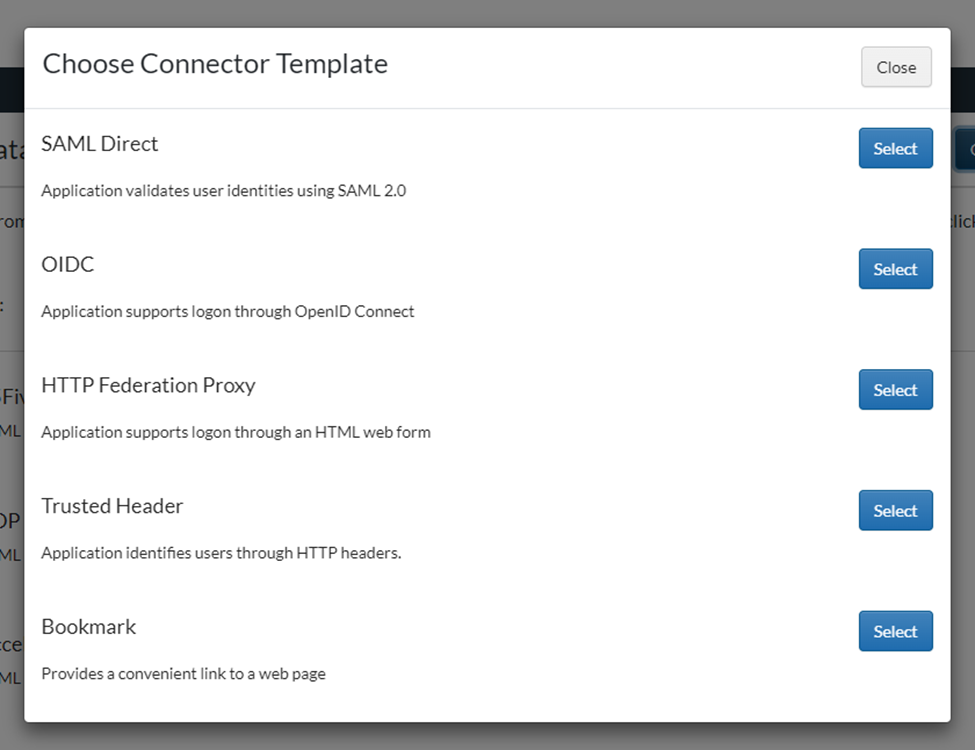Viewport: 975px width, 750px height.
Task: Select the Trusted Header connector template
Action: click(895, 510)
